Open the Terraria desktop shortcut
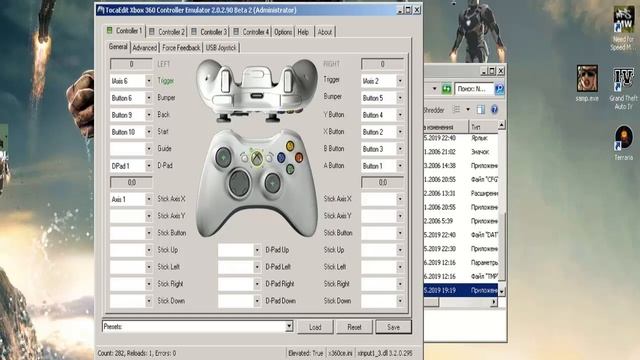The height and width of the screenshot is (360, 640). (x=623, y=142)
